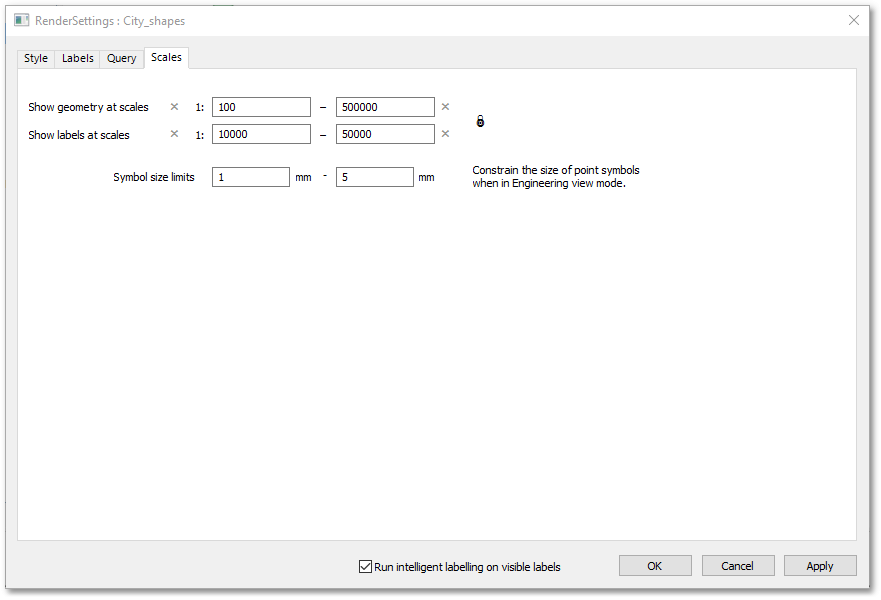881x600 pixels.
Task: Switch to the Style tab
Action: (36, 58)
